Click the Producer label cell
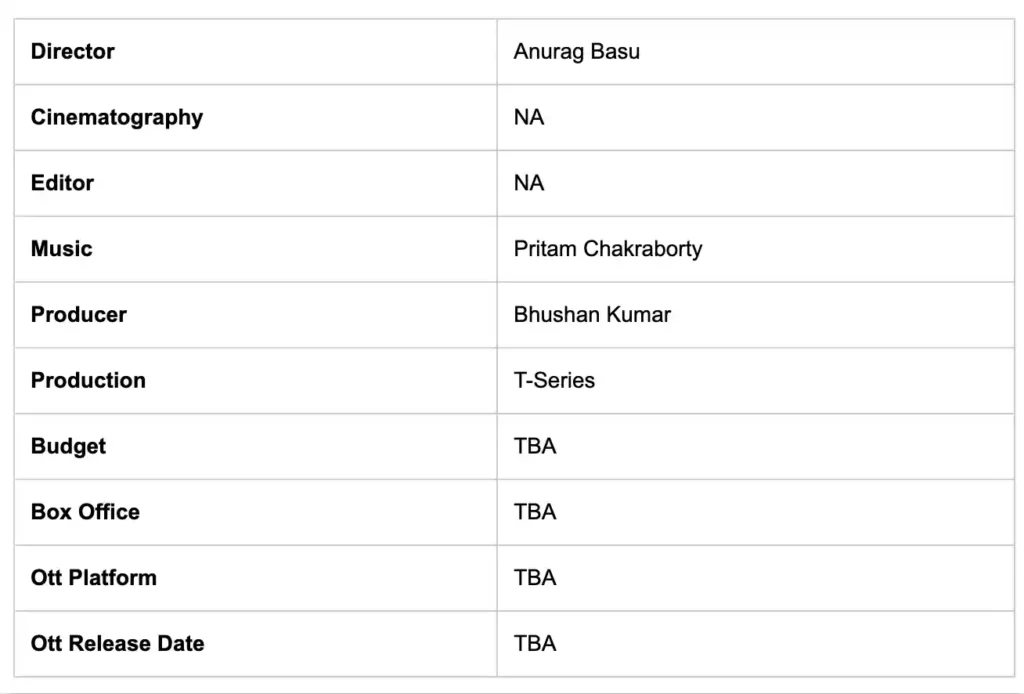 [x=78, y=314]
